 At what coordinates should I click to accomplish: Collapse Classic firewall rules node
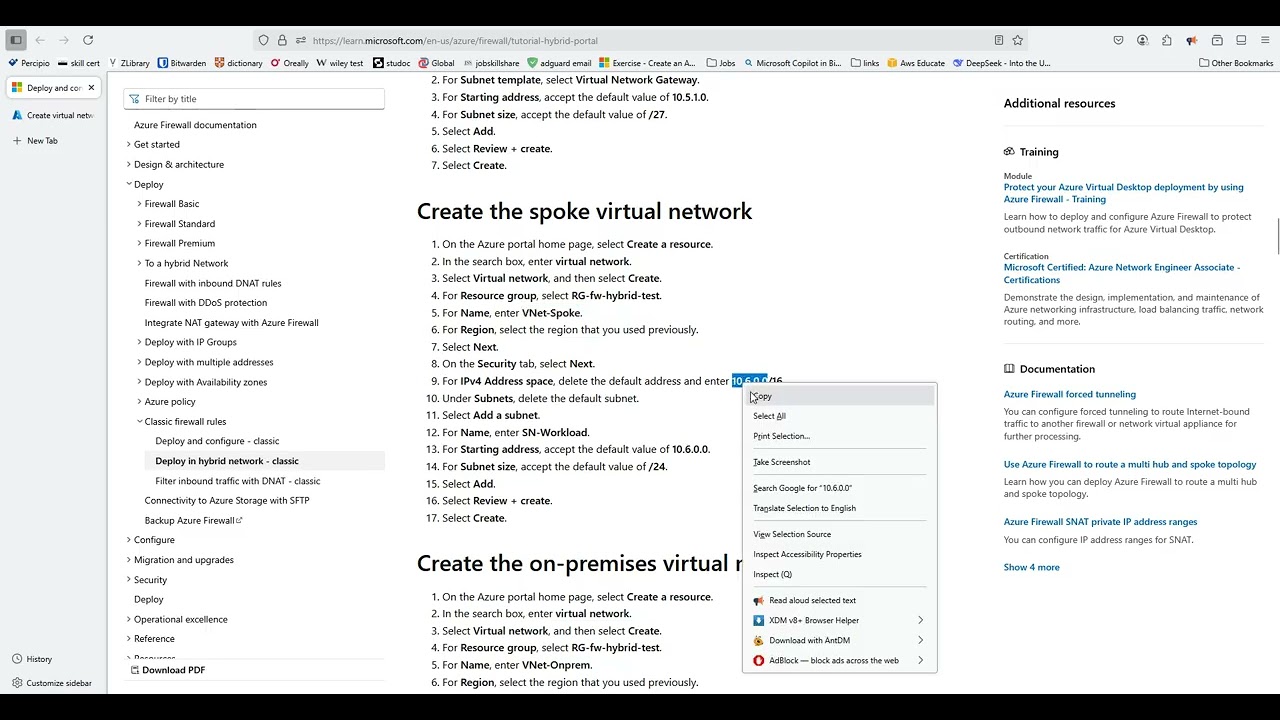139,421
